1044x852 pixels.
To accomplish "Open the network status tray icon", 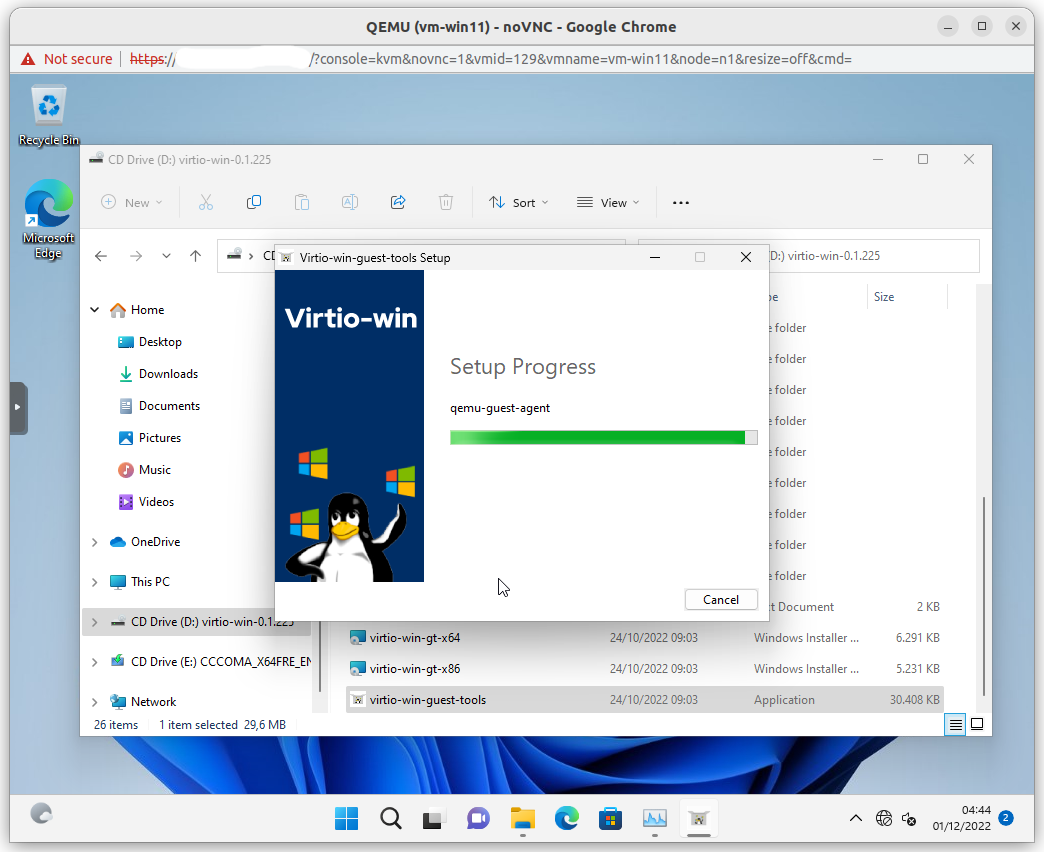I will click(x=884, y=818).
